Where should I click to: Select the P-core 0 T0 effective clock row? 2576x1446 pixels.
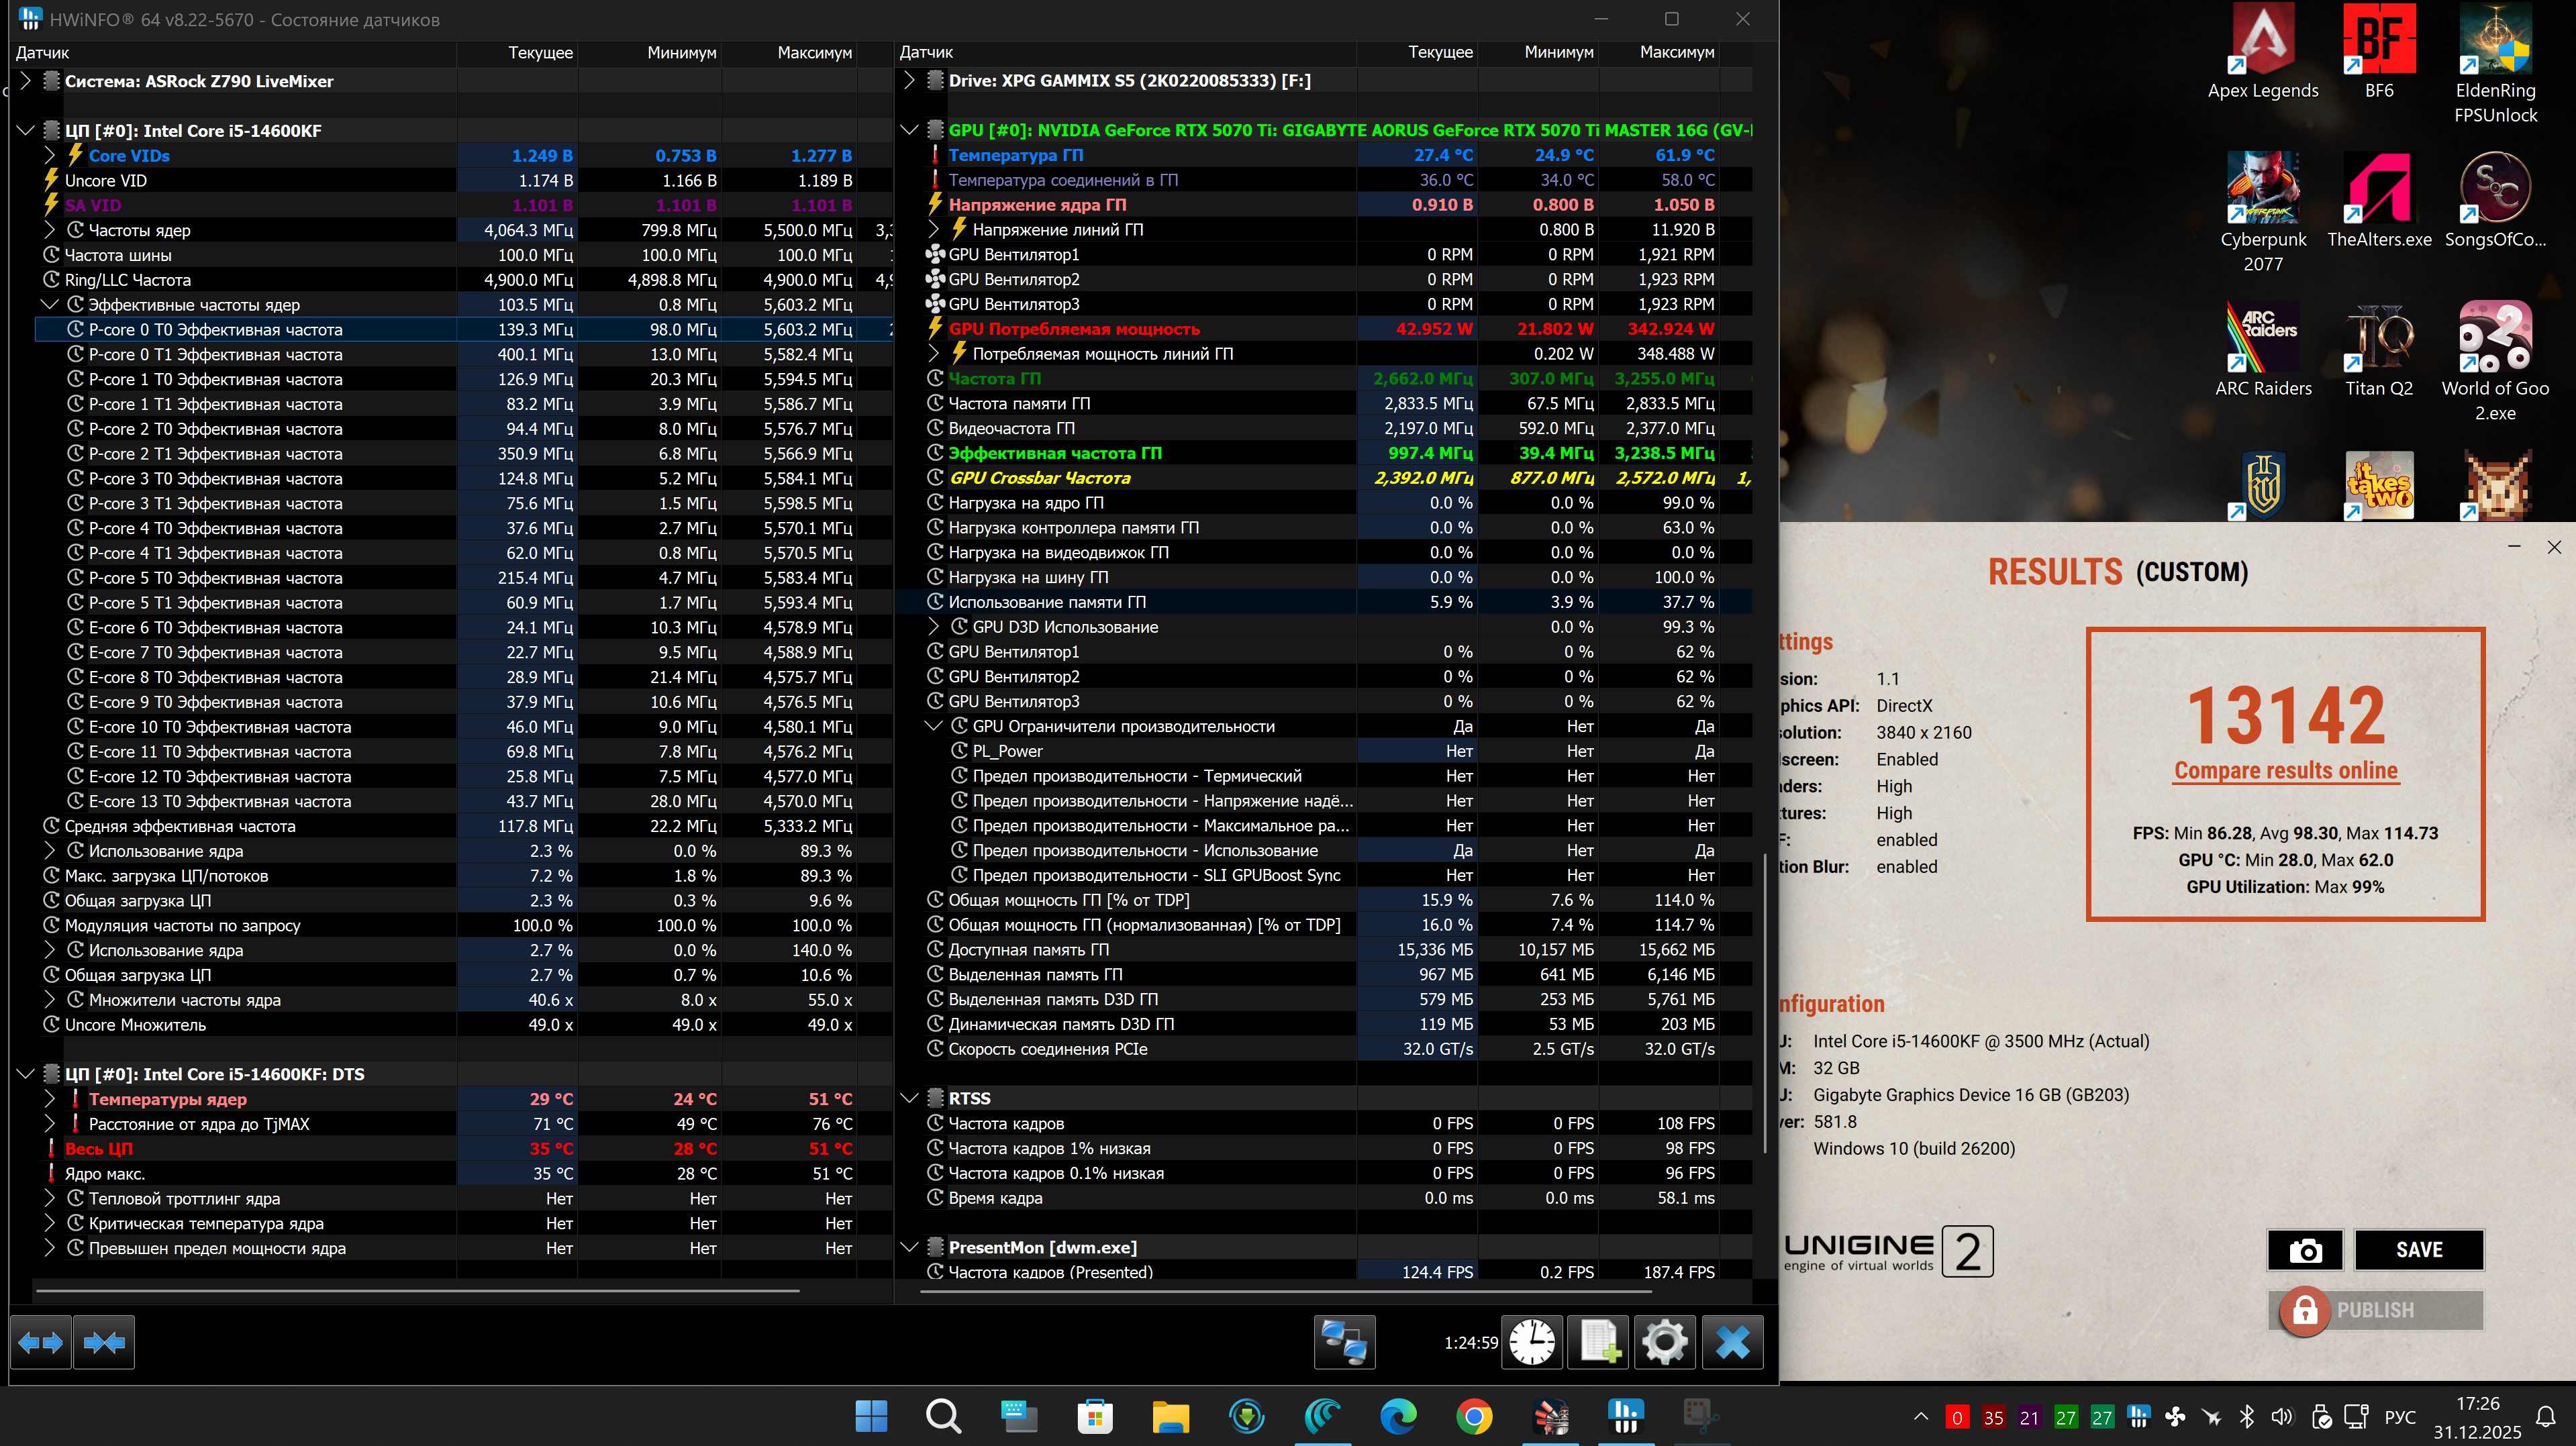(215, 329)
